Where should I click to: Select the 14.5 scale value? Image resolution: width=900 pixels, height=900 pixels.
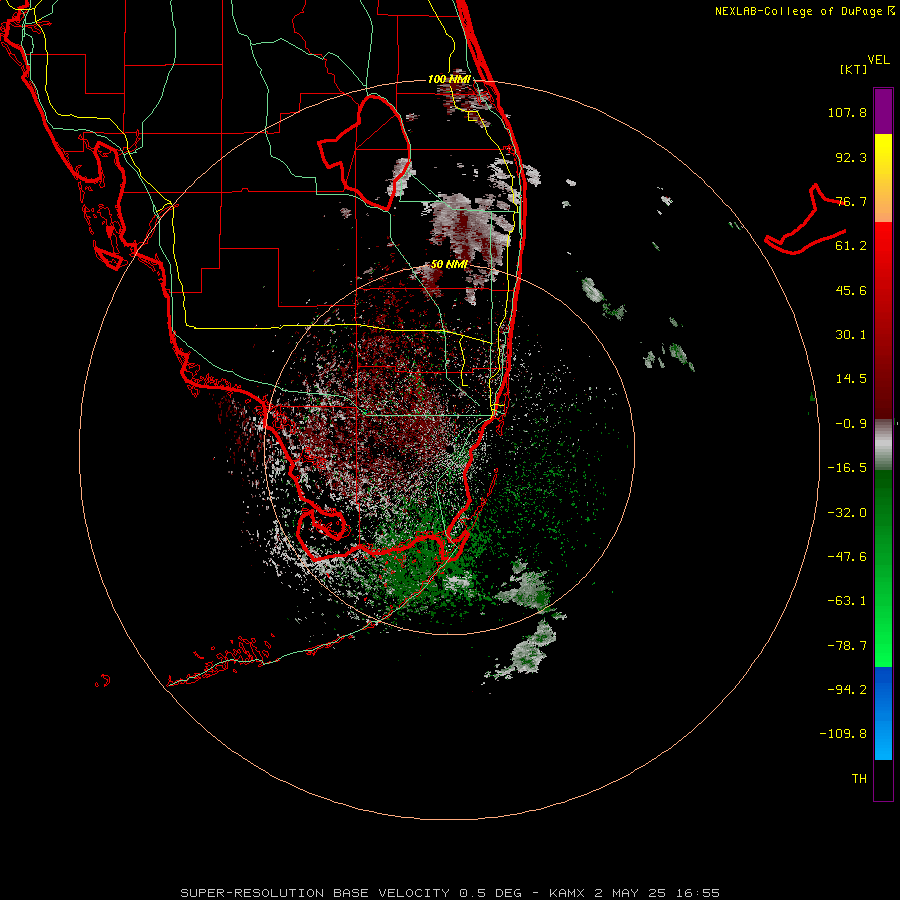click(x=851, y=379)
